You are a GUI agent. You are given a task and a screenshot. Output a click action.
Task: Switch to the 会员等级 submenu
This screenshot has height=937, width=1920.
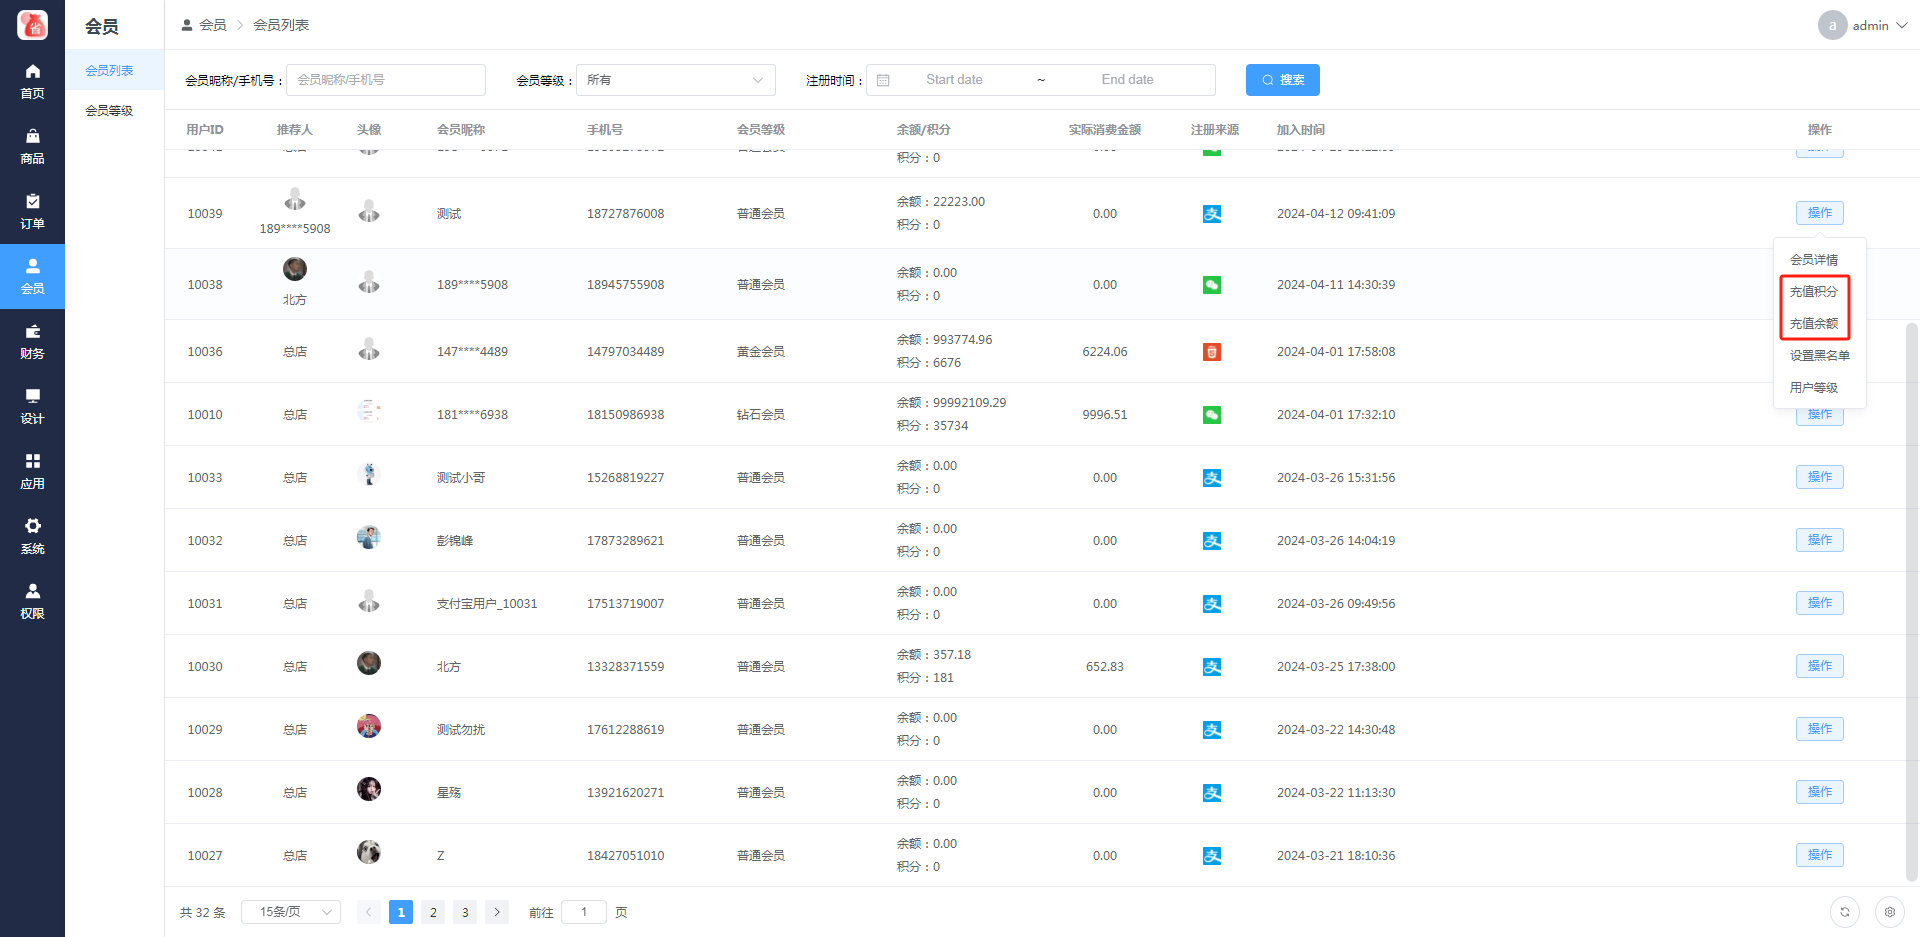109,111
